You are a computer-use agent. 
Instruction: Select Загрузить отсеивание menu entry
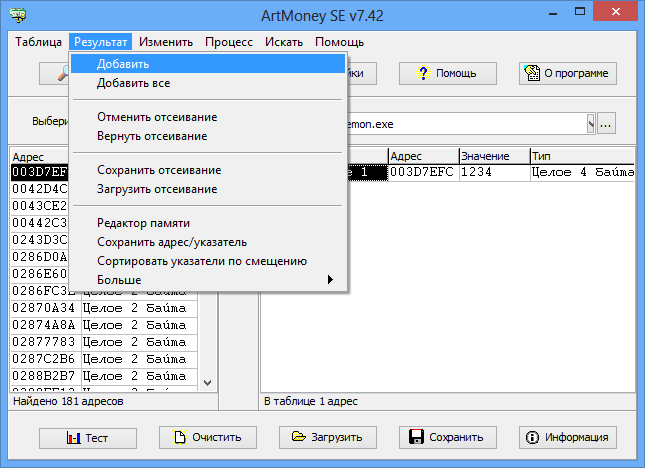[208, 189]
